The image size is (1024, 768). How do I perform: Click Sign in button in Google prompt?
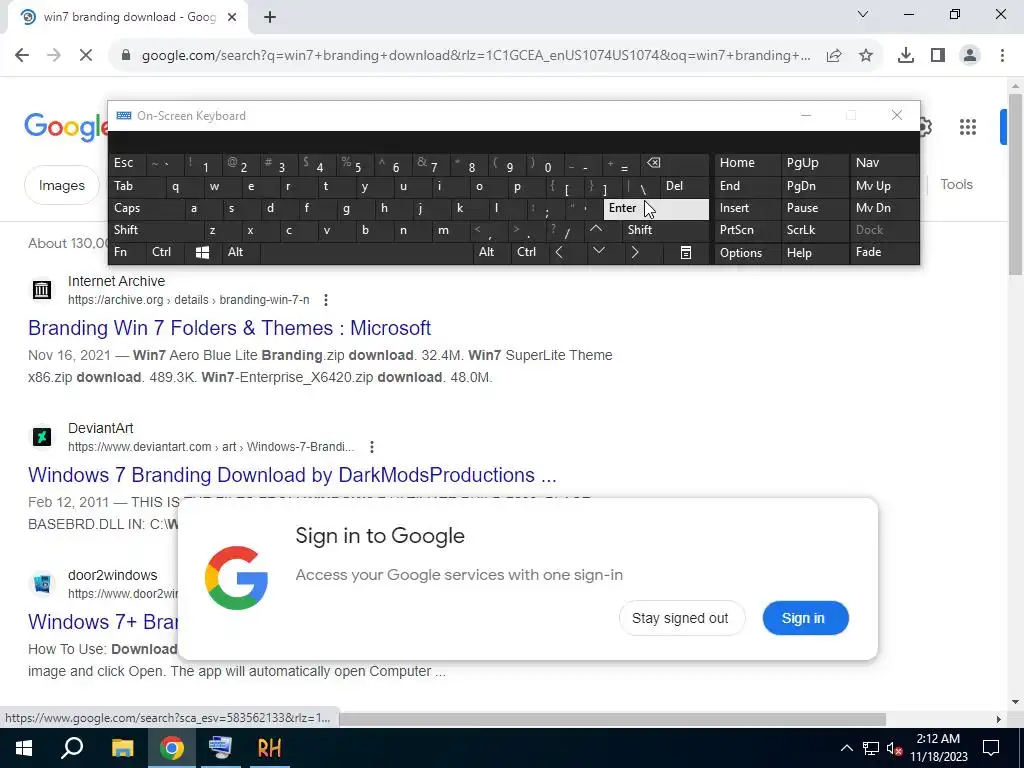click(804, 618)
